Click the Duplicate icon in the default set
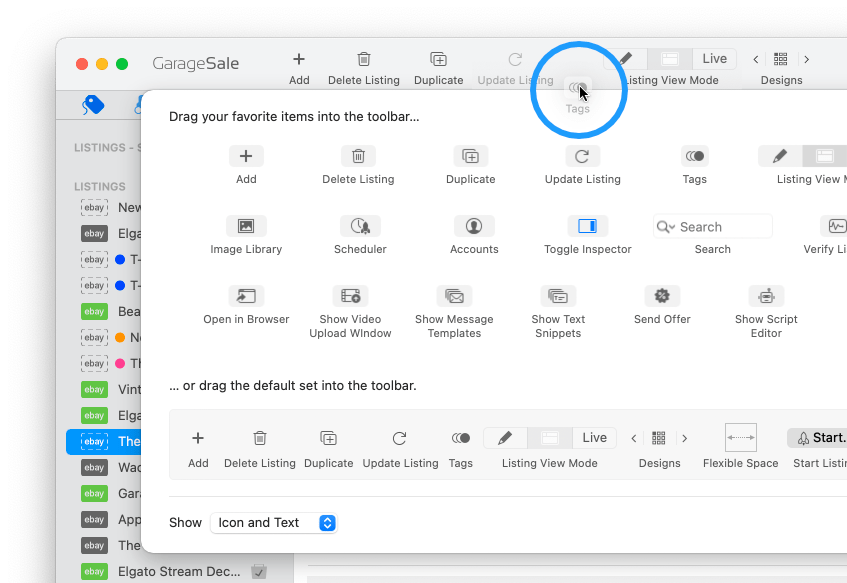 click(x=328, y=438)
